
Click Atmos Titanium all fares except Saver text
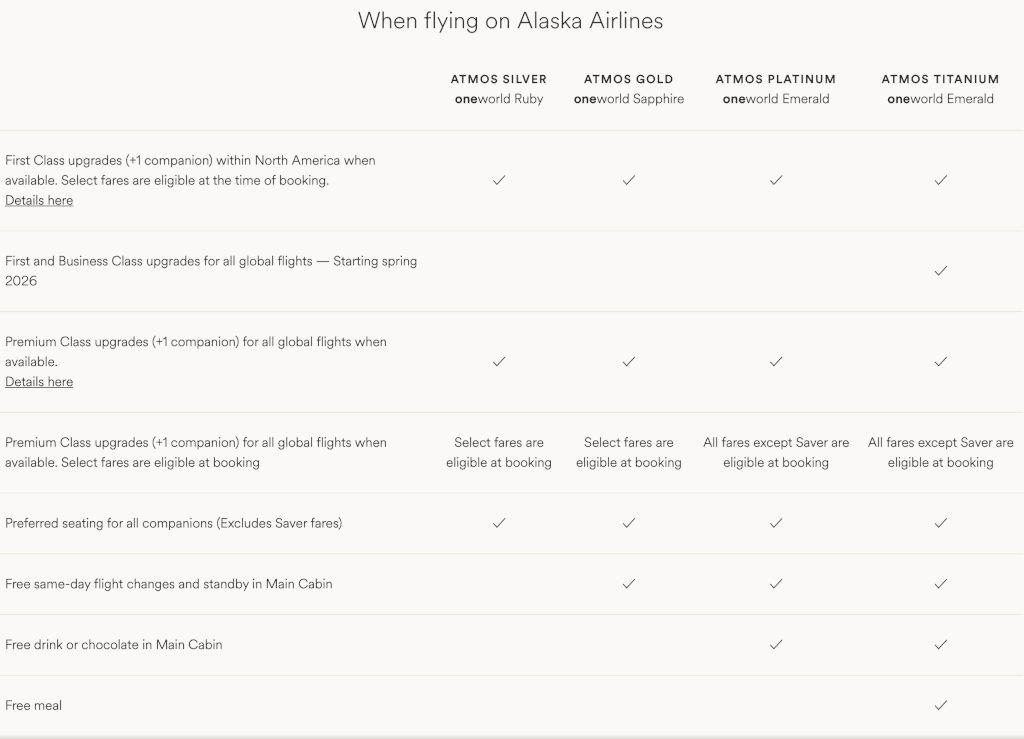click(940, 452)
